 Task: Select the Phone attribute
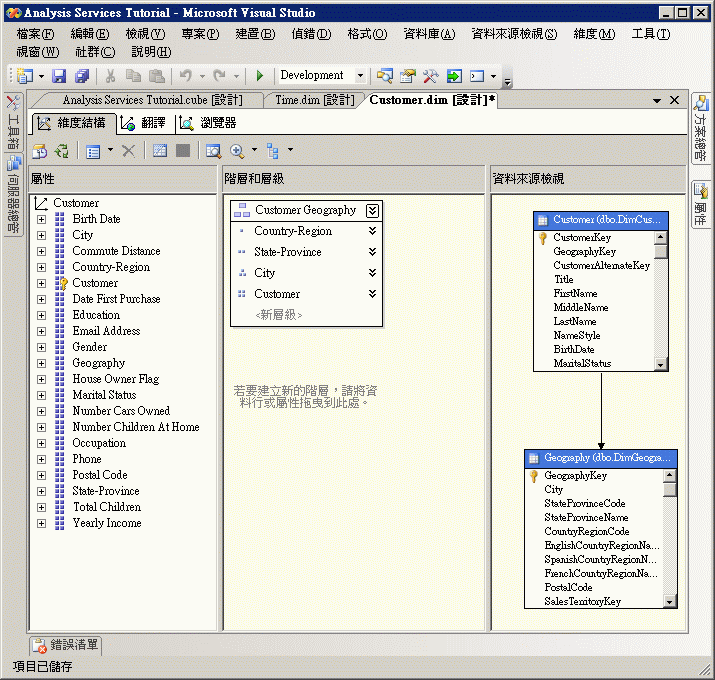click(x=87, y=459)
